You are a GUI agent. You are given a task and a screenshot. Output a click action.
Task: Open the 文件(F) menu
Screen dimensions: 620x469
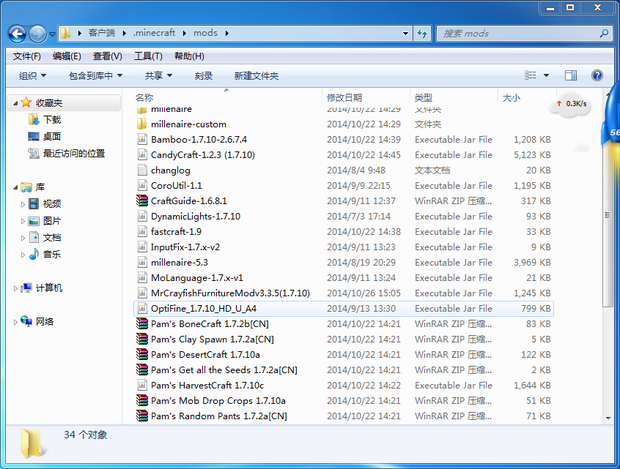click(27, 56)
